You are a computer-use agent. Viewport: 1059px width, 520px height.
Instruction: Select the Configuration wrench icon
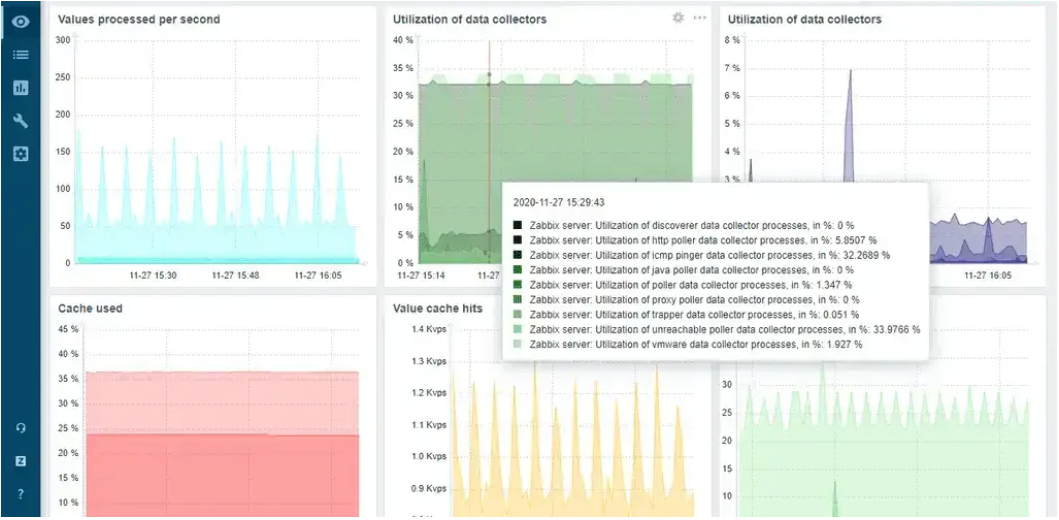click(x=20, y=121)
